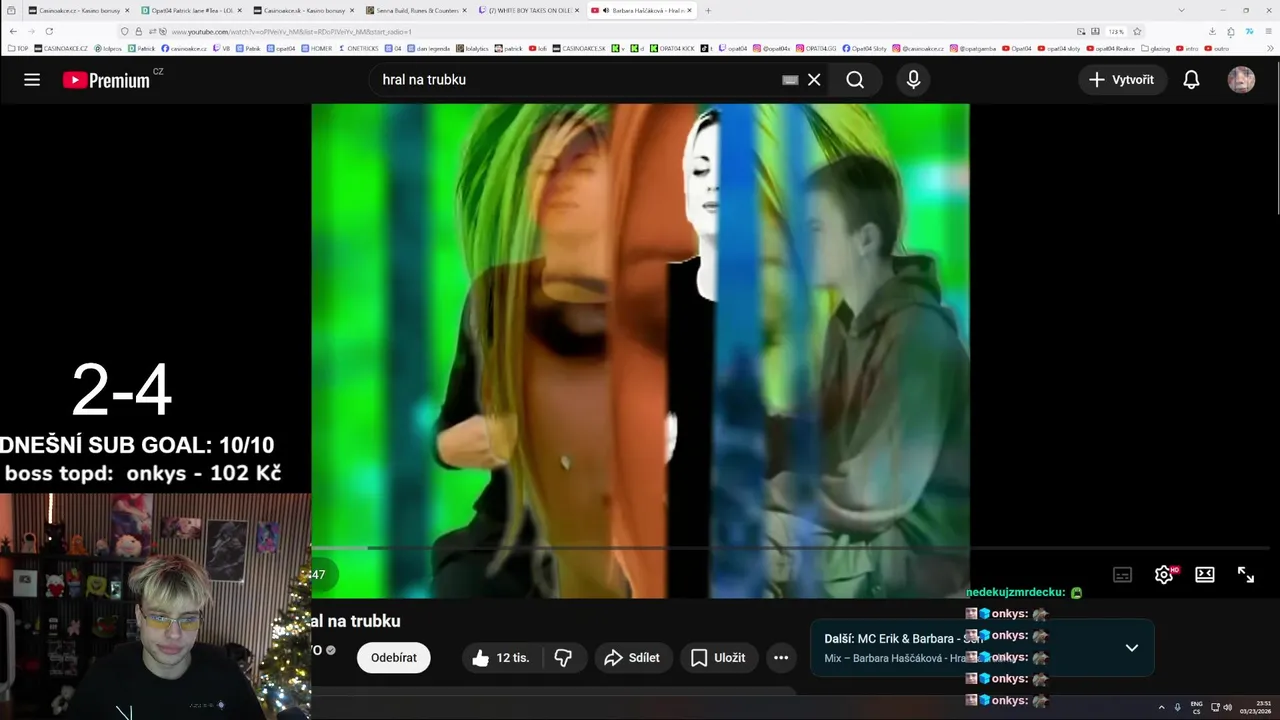The width and height of the screenshot is (1280, 720).
Task: Subscribe with the Odebírat button
Action: click(x=394, y=658)
